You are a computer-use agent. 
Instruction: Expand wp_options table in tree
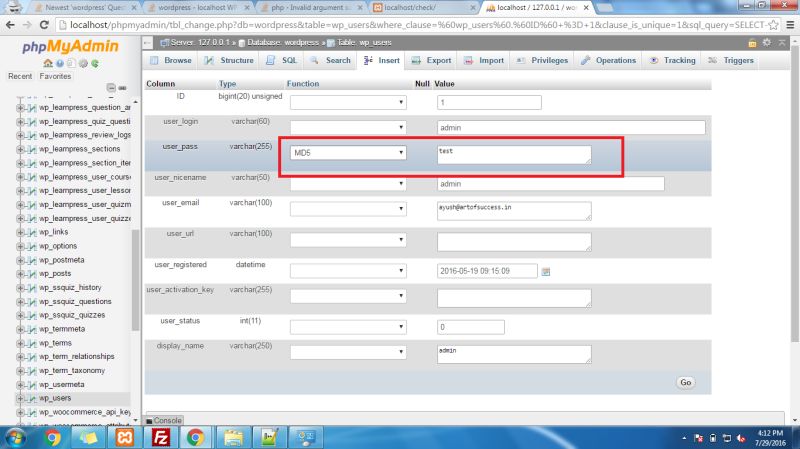click(x=20, y=246)
